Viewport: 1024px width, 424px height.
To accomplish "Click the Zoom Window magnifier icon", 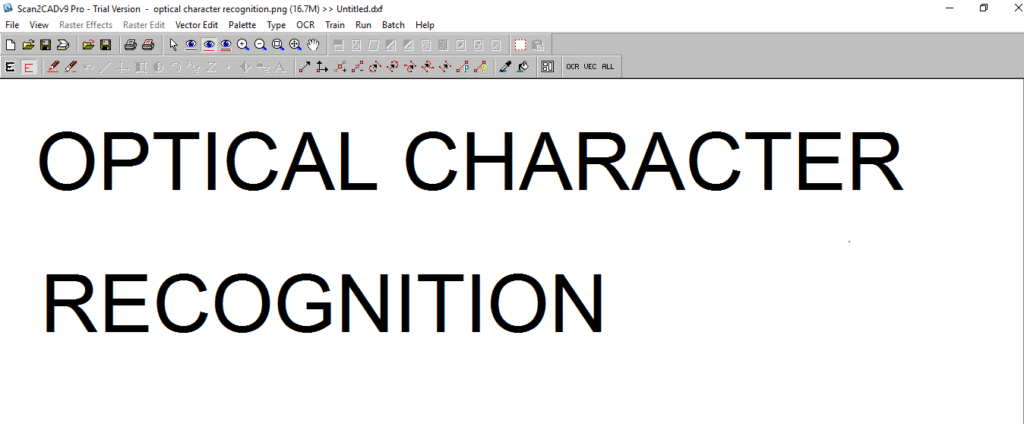I will (278, 45).
